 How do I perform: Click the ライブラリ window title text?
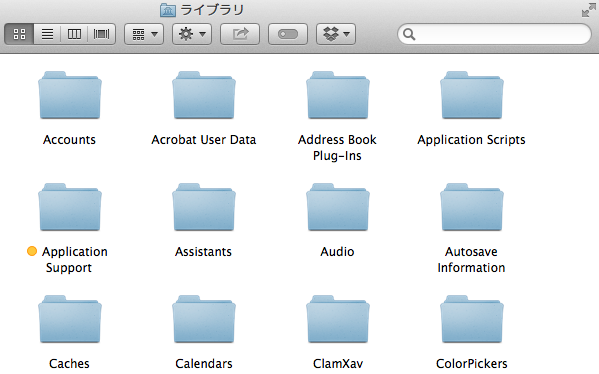point(212,10)
